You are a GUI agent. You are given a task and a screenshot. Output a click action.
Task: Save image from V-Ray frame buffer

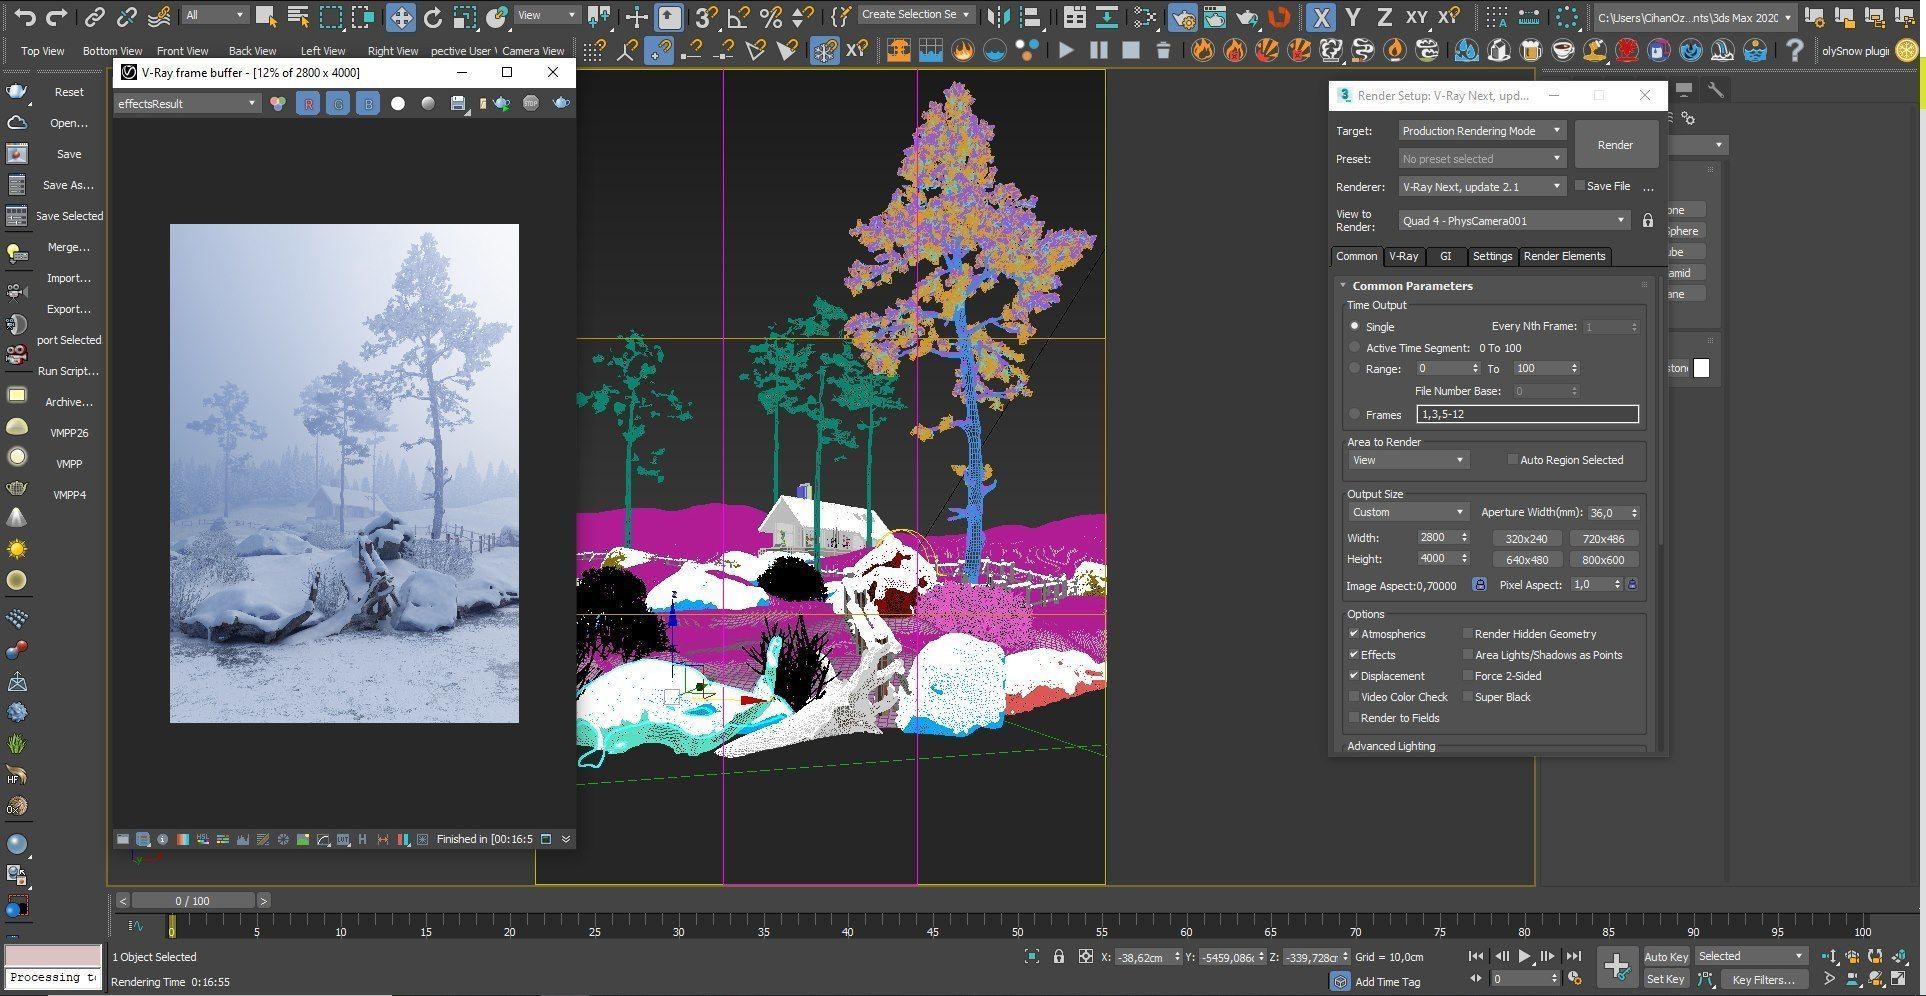458,103
